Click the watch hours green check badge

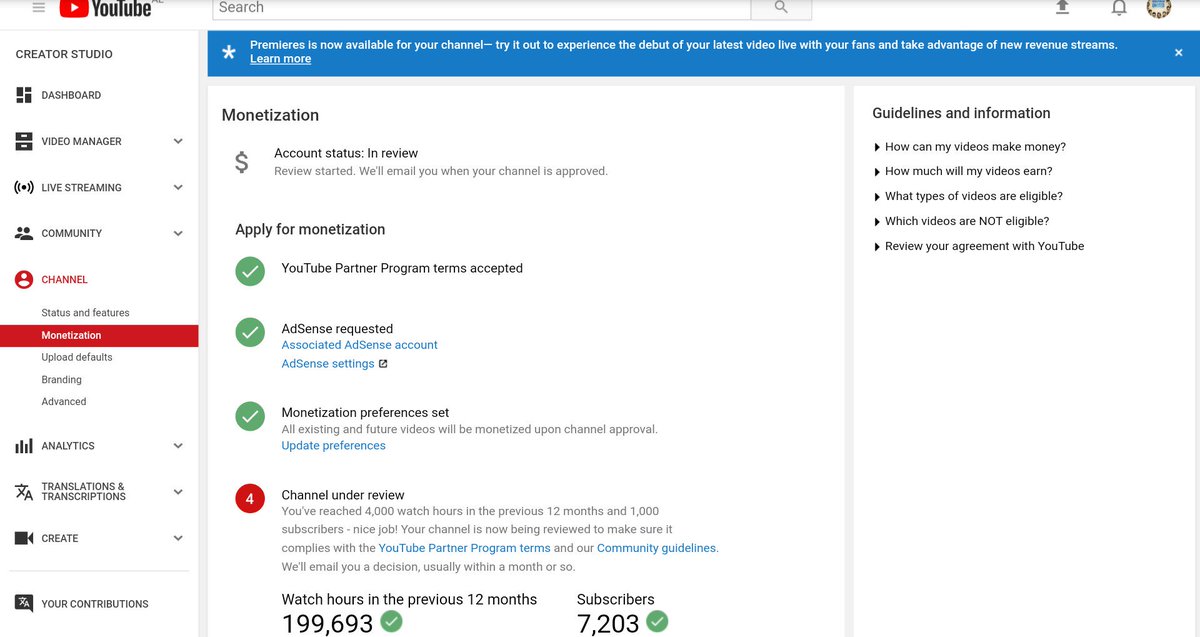[x=392, y=622]
